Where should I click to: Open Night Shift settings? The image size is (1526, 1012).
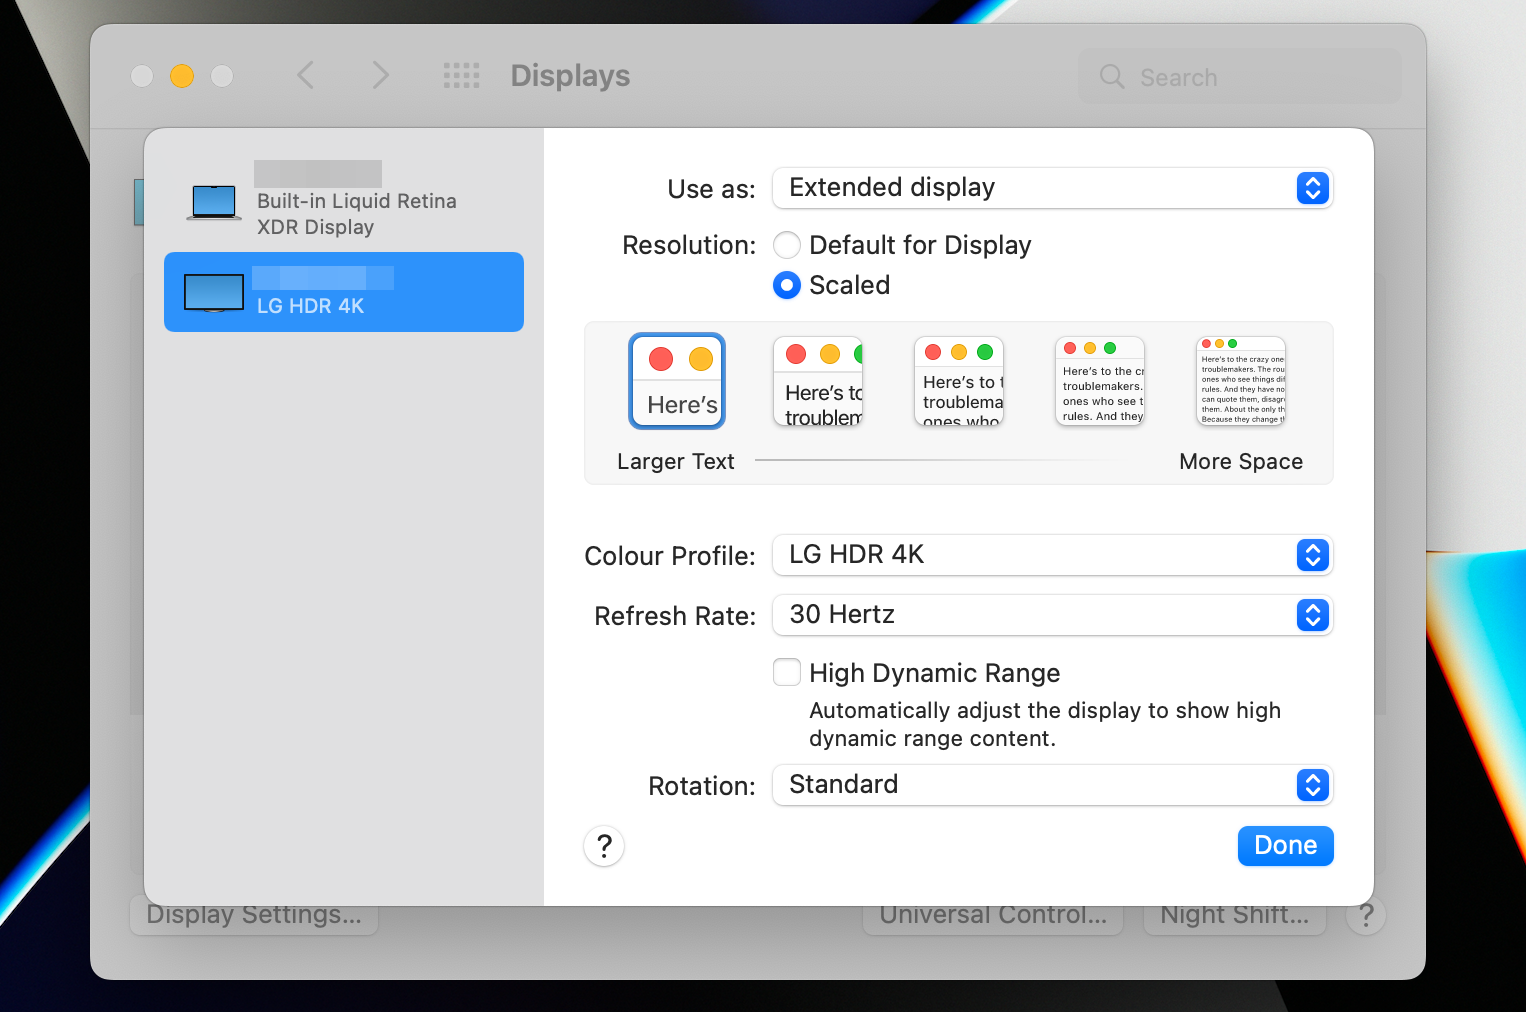[1234, 914]
